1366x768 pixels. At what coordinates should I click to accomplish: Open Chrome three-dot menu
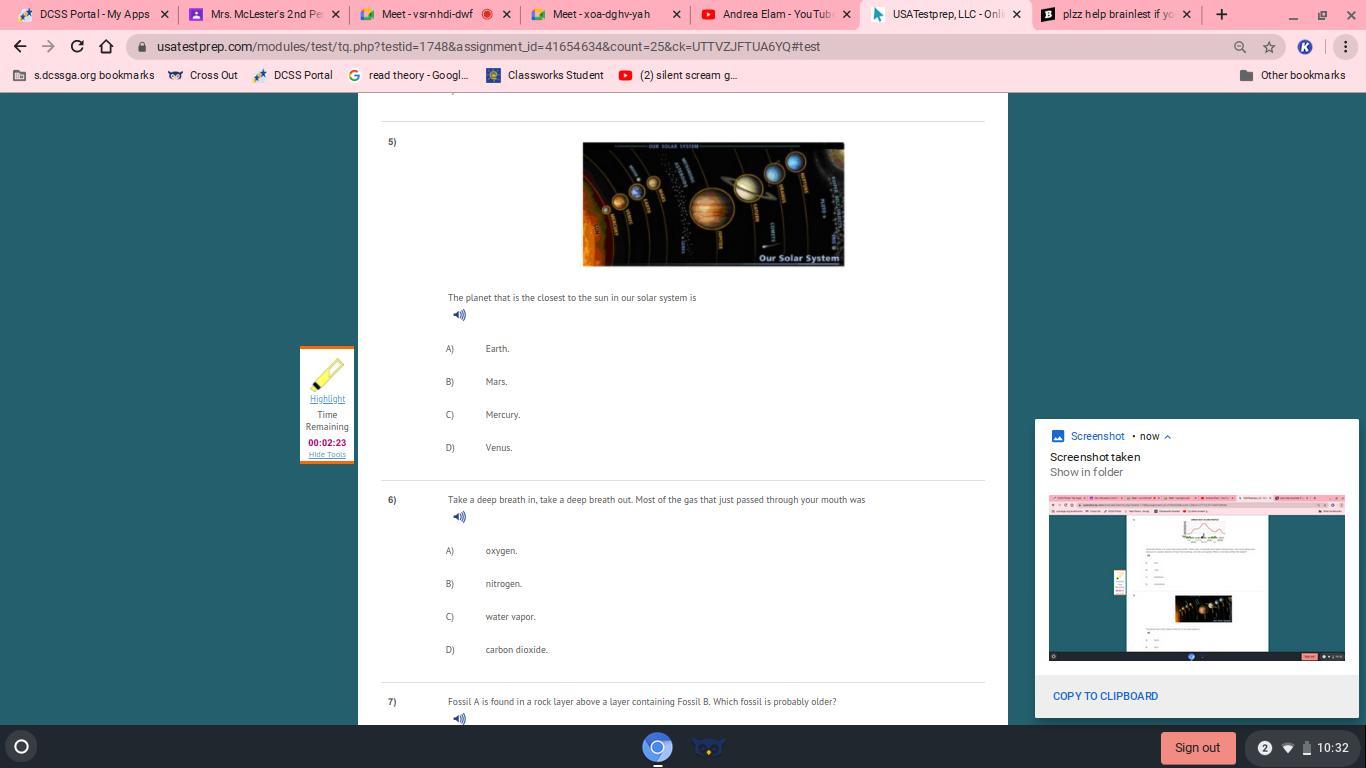pyautogui.click(x=1345, y=47)
